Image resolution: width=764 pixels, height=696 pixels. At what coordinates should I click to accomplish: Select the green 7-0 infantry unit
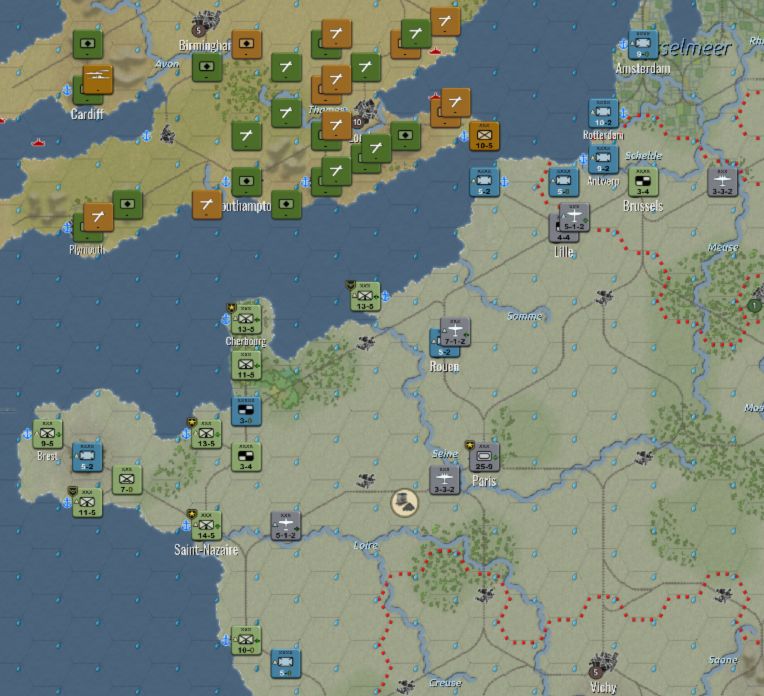[x=127, y=480]
